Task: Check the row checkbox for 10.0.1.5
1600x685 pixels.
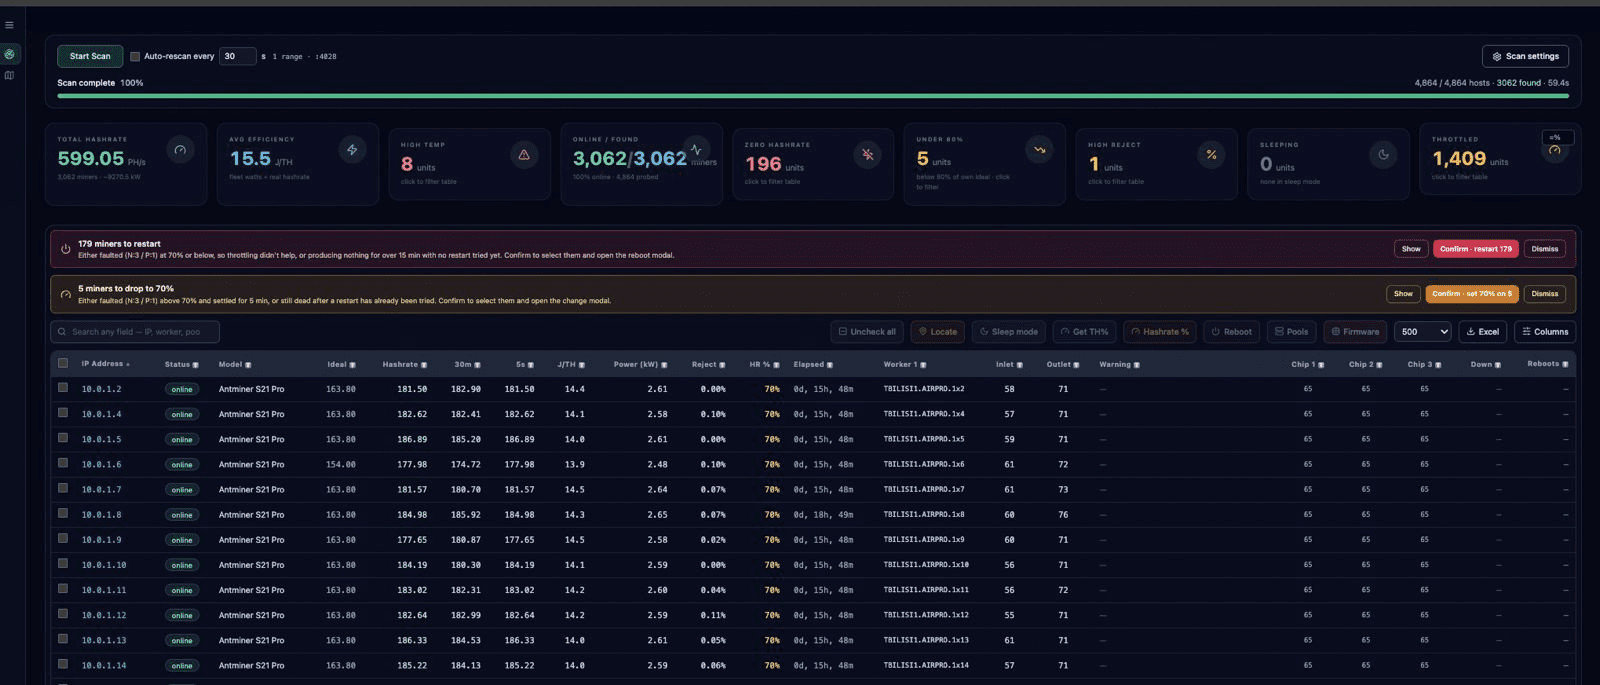Action: pos(63,438)
